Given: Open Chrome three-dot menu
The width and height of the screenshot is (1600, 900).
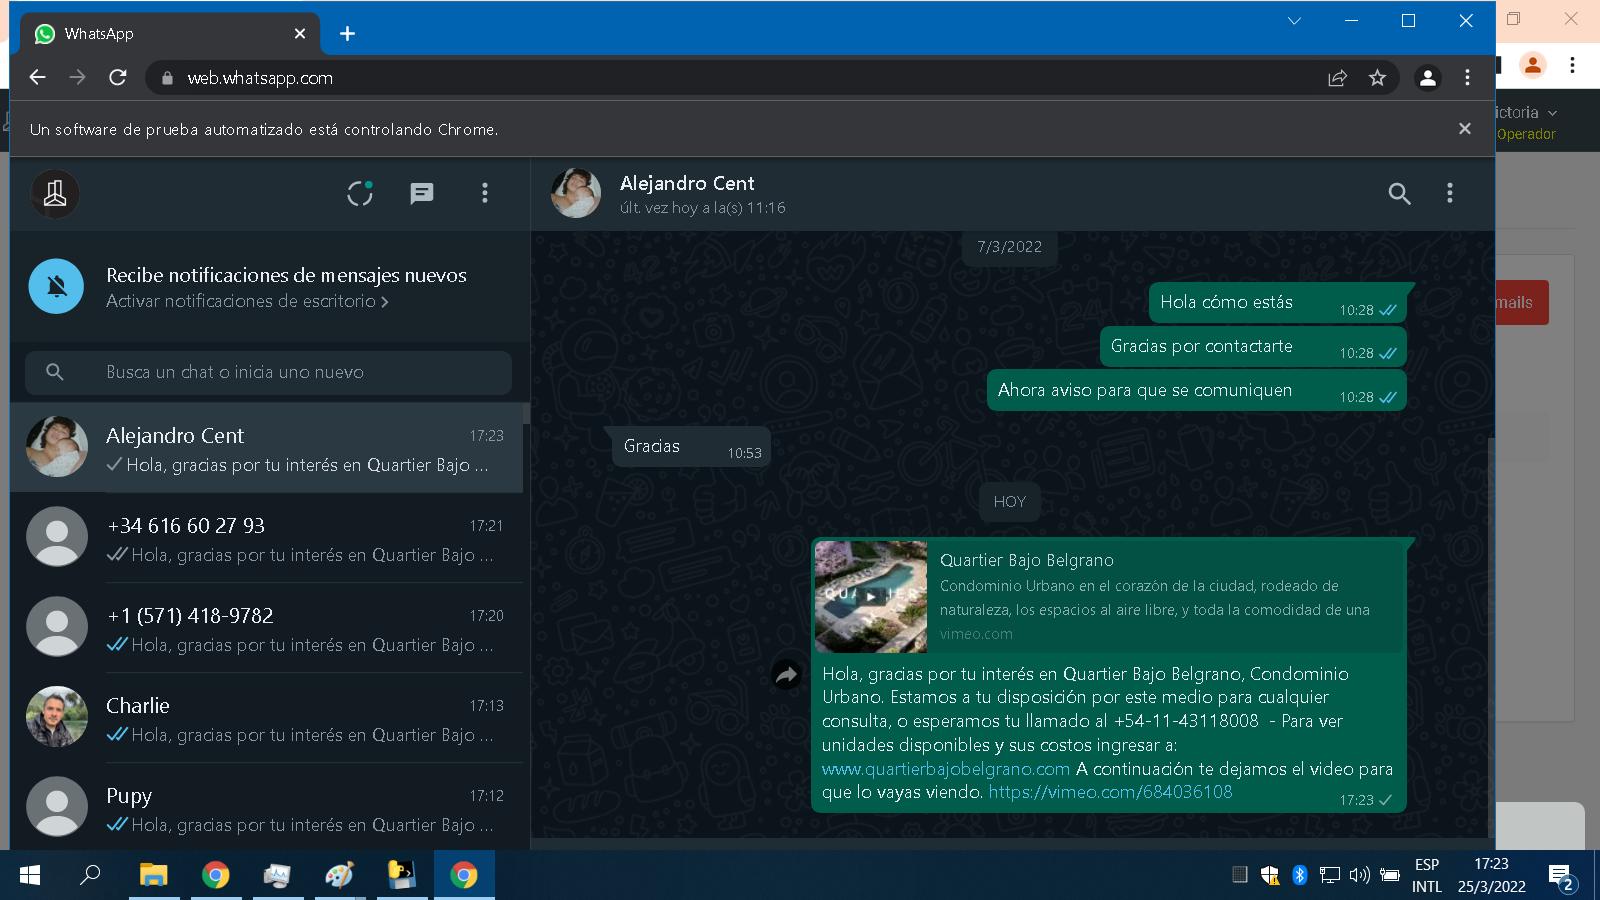Looking at the screenshot, I should point(1467,77).
